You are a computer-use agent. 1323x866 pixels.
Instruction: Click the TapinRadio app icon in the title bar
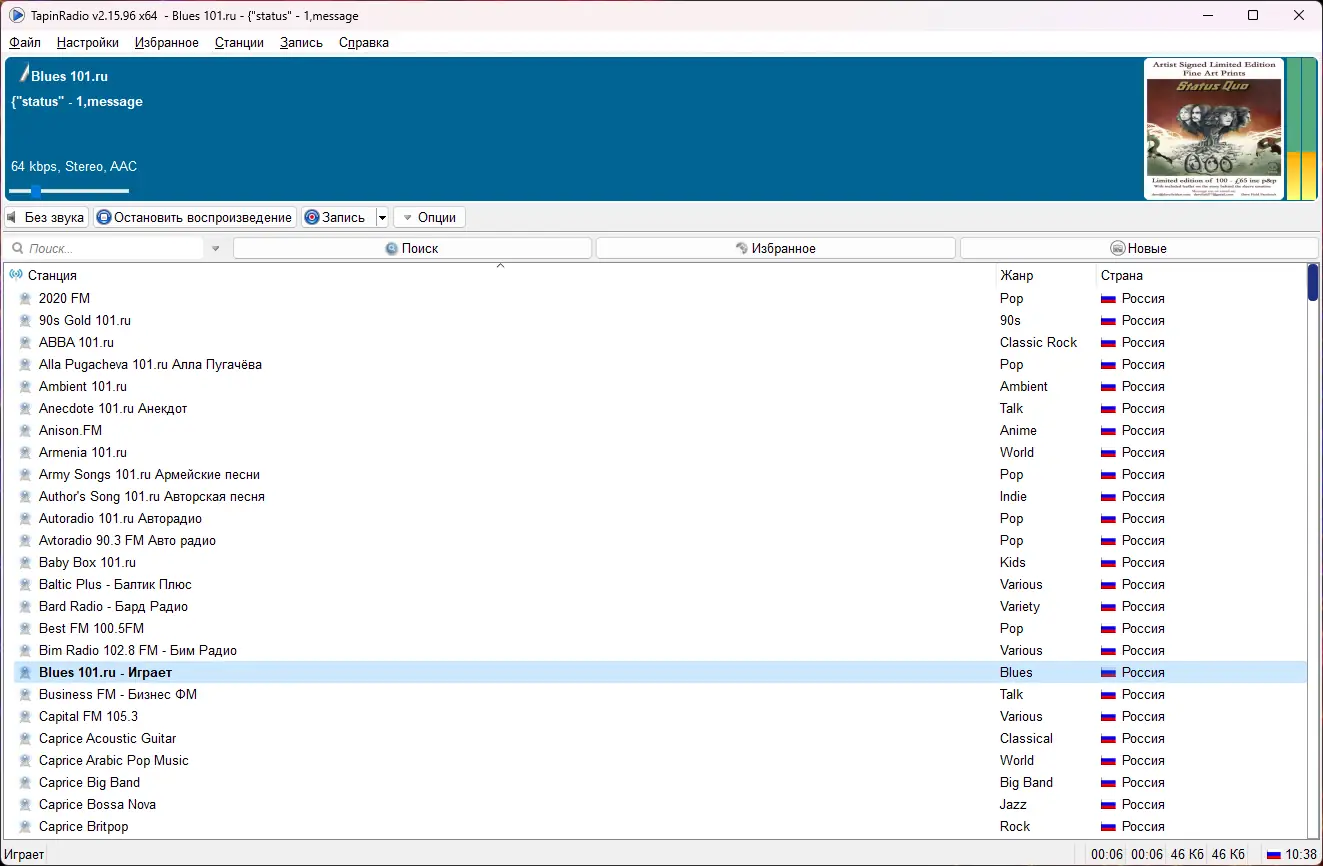[x=16, y=15]
